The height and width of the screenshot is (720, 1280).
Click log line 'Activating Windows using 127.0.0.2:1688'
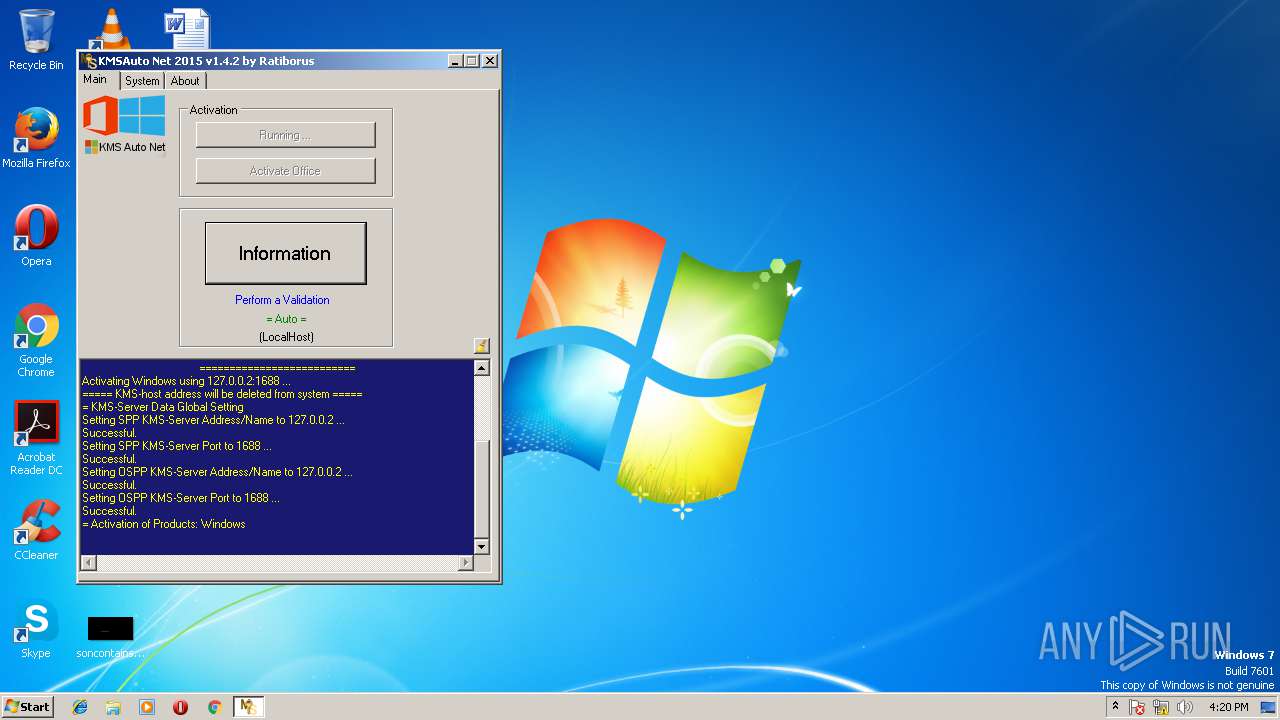186,381
